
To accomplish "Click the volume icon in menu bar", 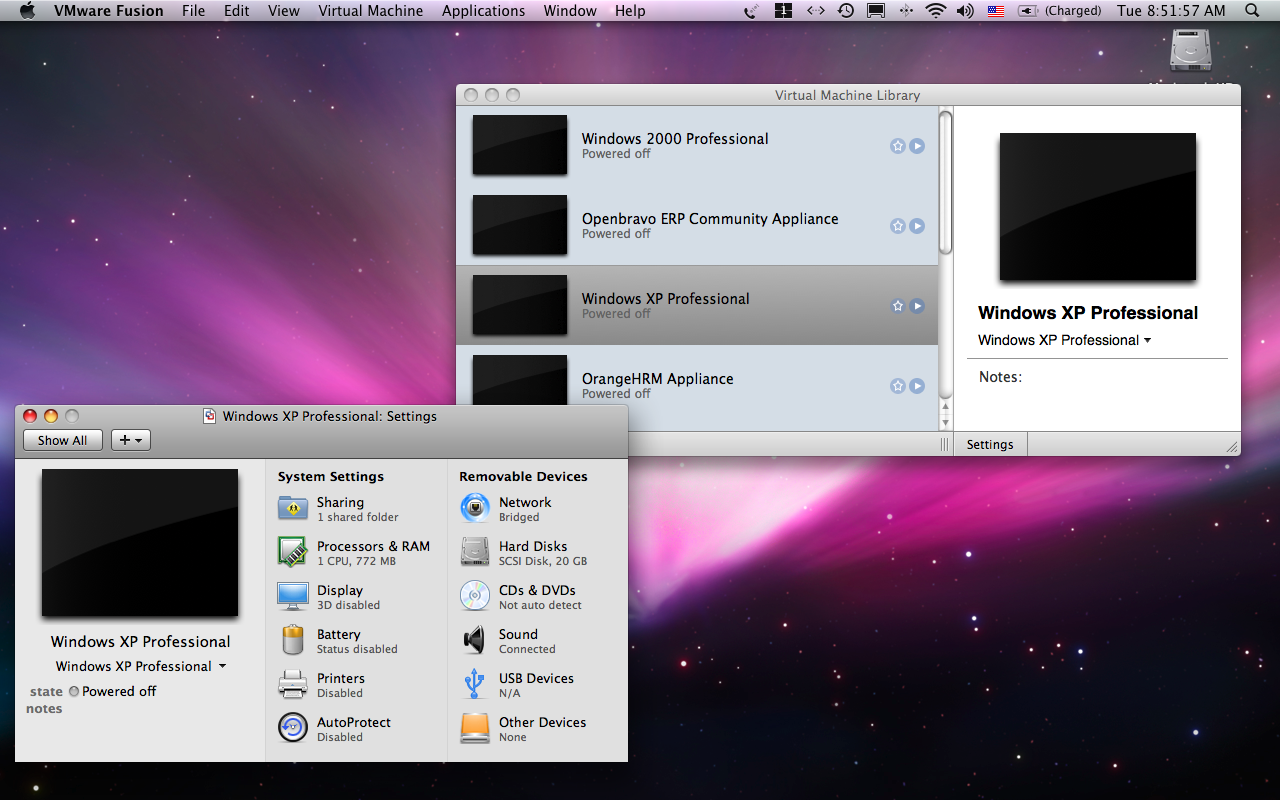I will (965, 11).
